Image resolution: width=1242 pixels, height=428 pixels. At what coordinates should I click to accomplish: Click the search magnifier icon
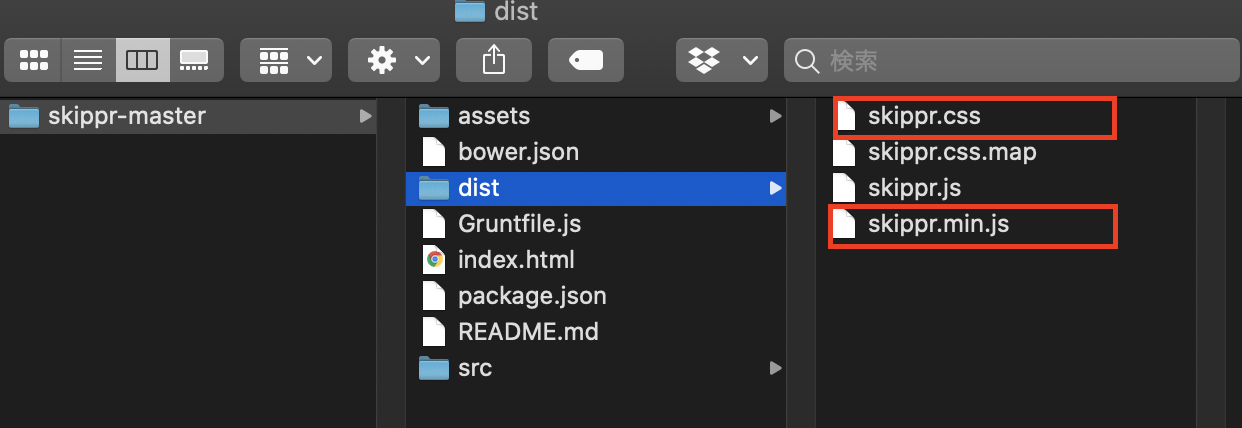click(x=806, y=62)
